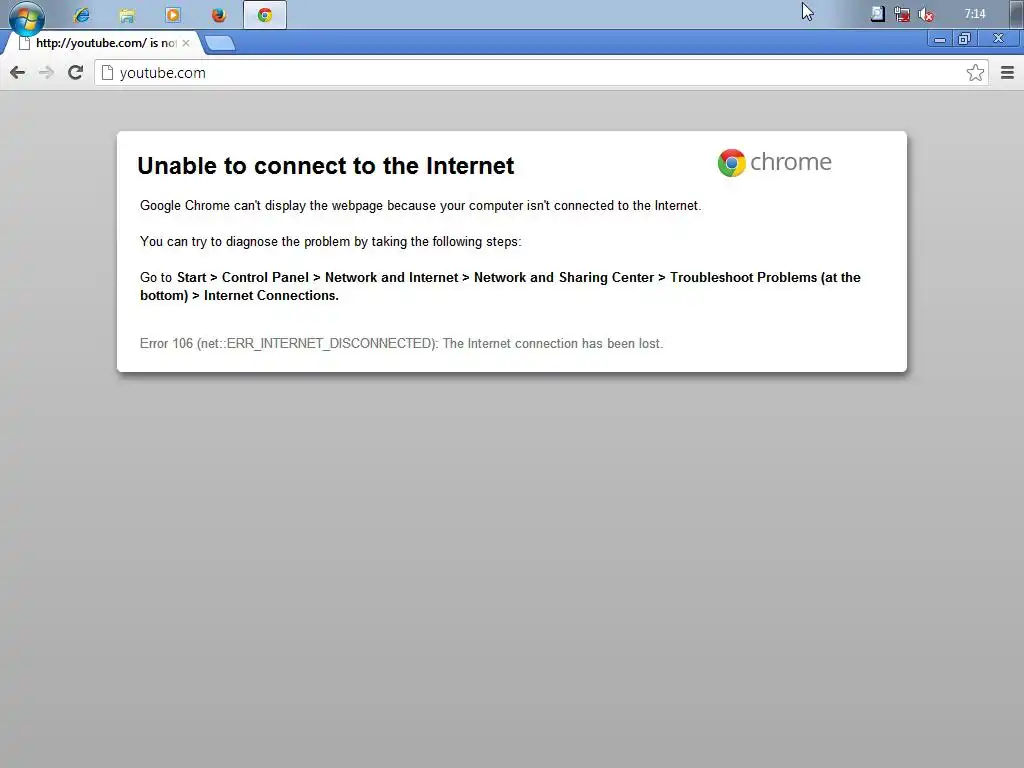Open a new tab
1024x768 pixels.
219,44
